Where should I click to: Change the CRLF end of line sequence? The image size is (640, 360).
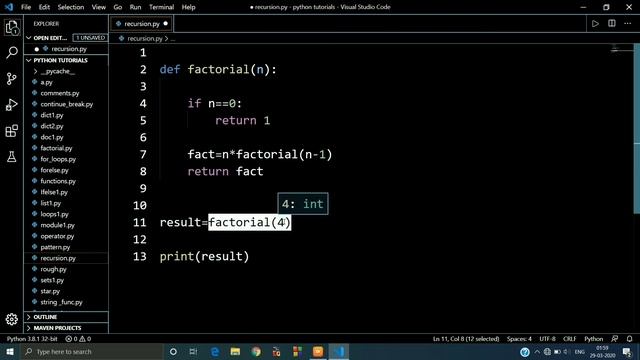[569, 339]
